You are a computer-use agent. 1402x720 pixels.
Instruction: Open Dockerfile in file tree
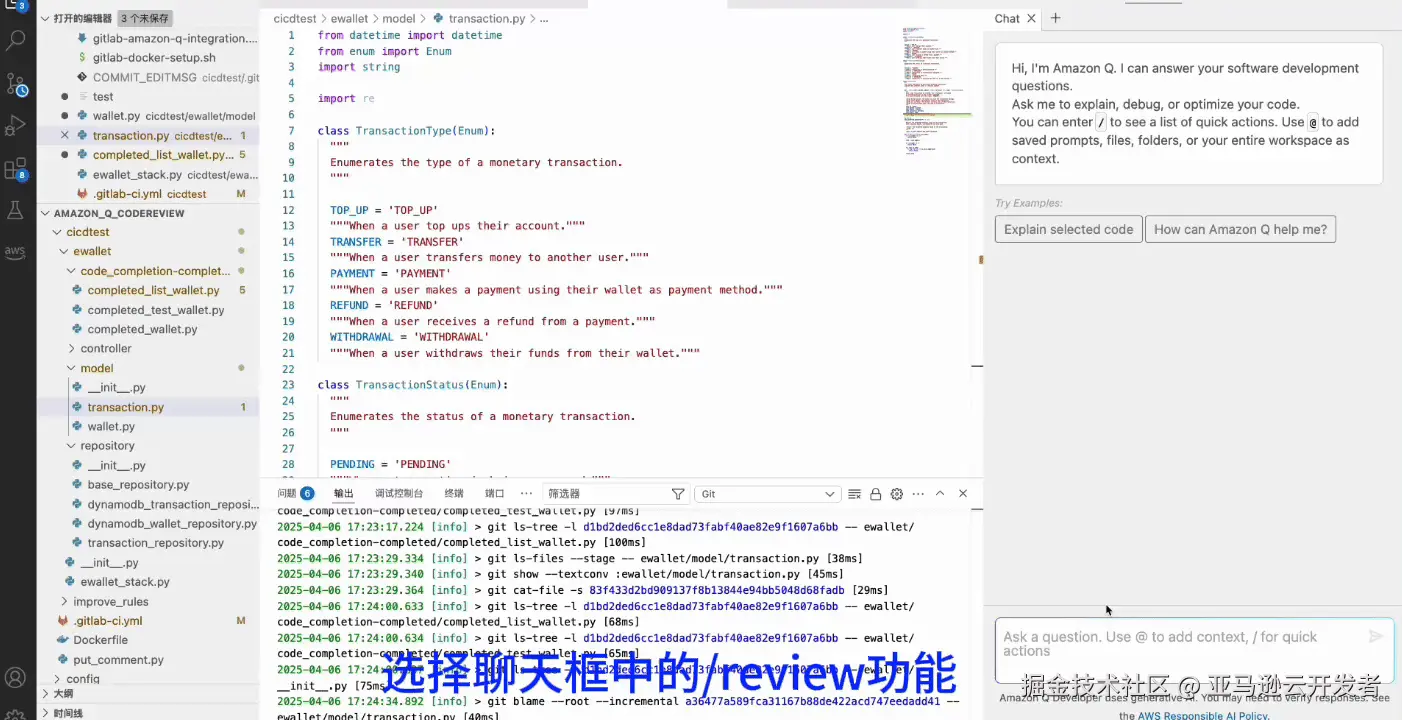click(100, 640)
